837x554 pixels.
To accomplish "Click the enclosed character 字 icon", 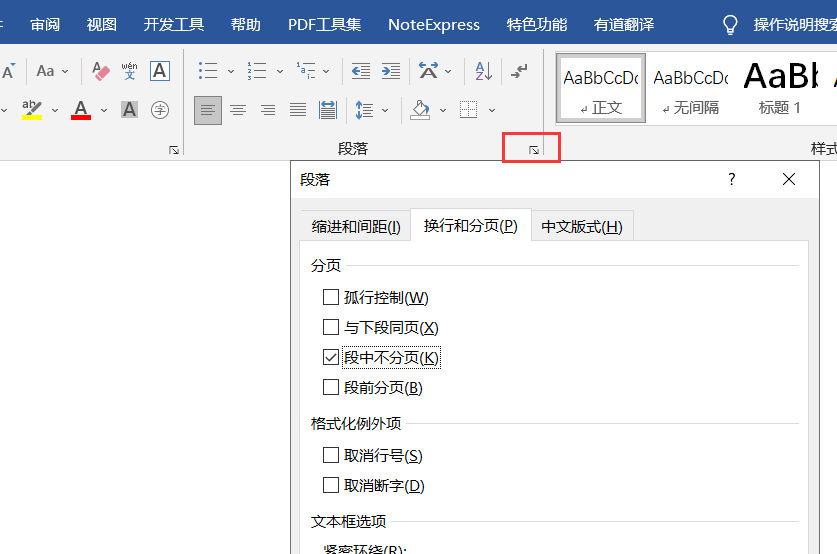I will point(159,109).
